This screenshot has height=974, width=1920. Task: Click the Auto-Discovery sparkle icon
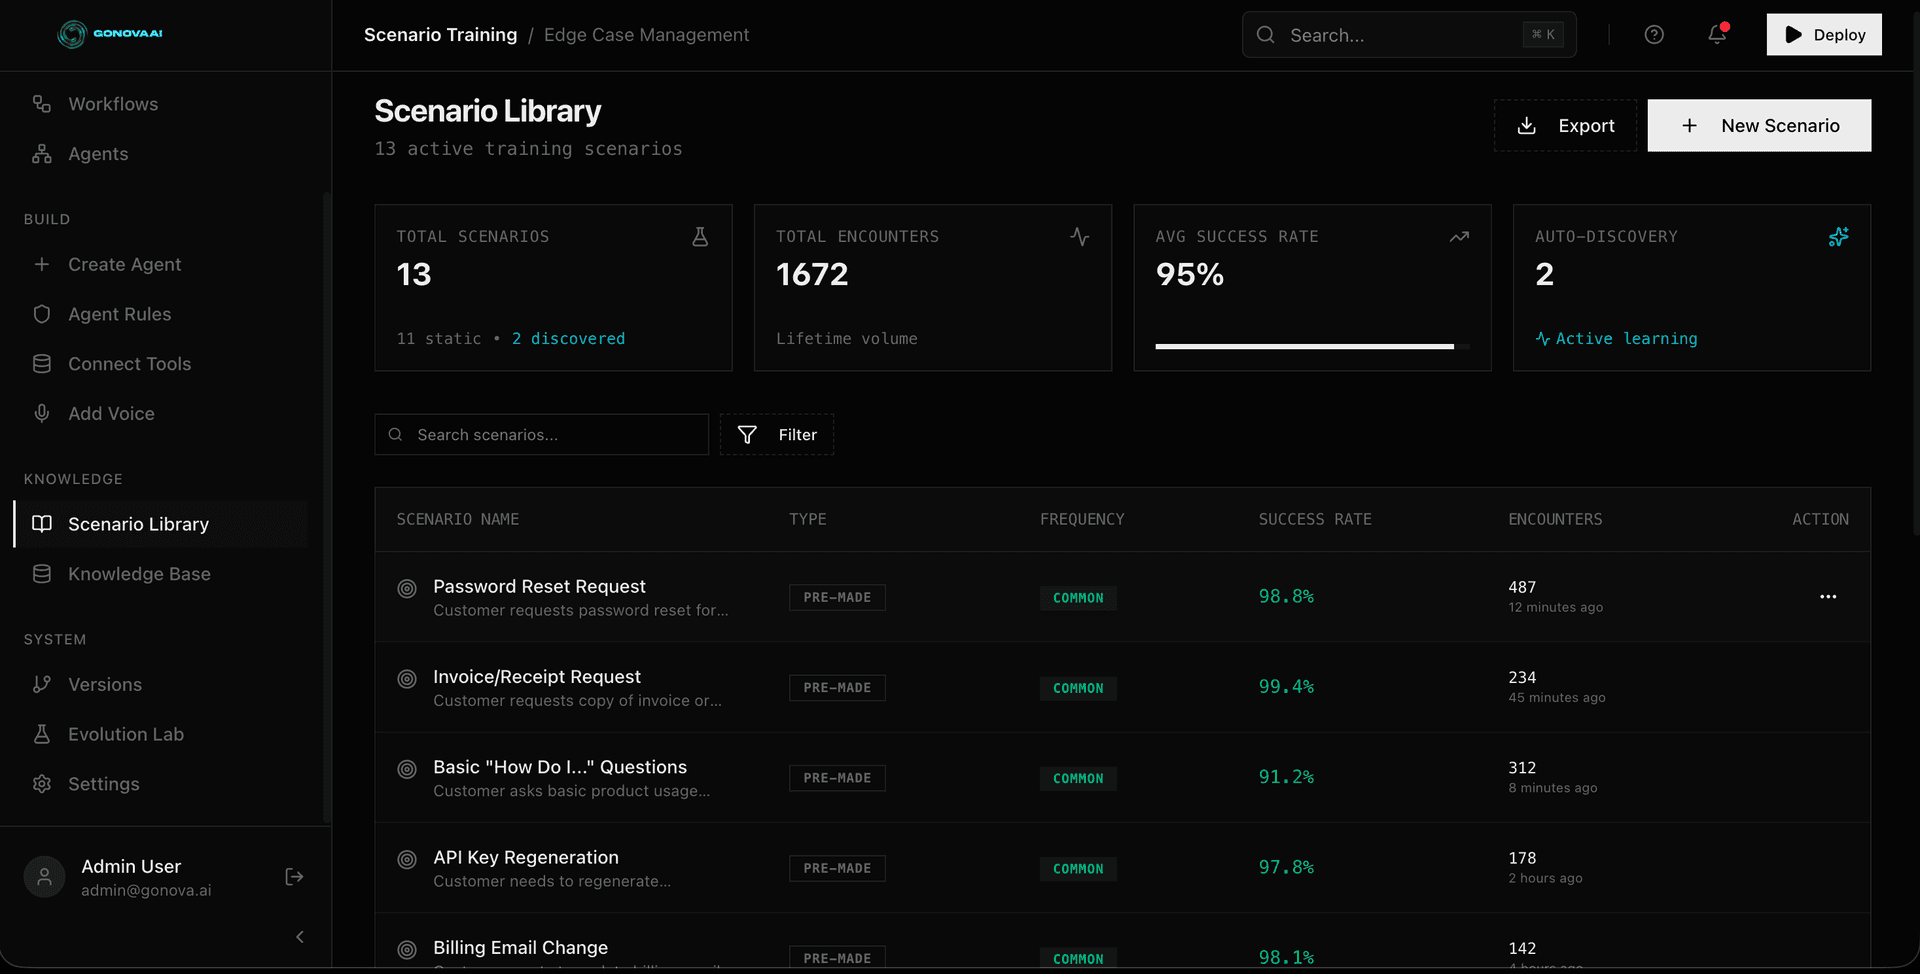[x=1838, y=237]
